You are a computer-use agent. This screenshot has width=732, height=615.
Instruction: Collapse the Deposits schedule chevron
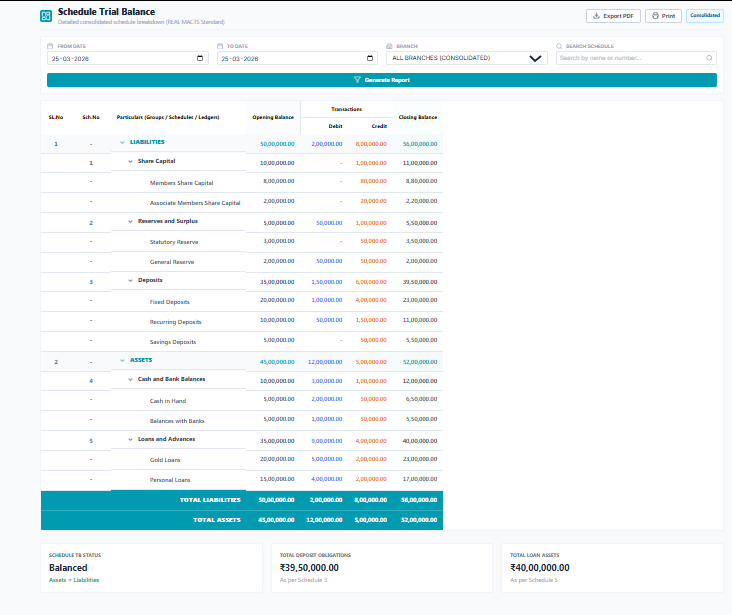pyautogui.click(x=130, y=281)
